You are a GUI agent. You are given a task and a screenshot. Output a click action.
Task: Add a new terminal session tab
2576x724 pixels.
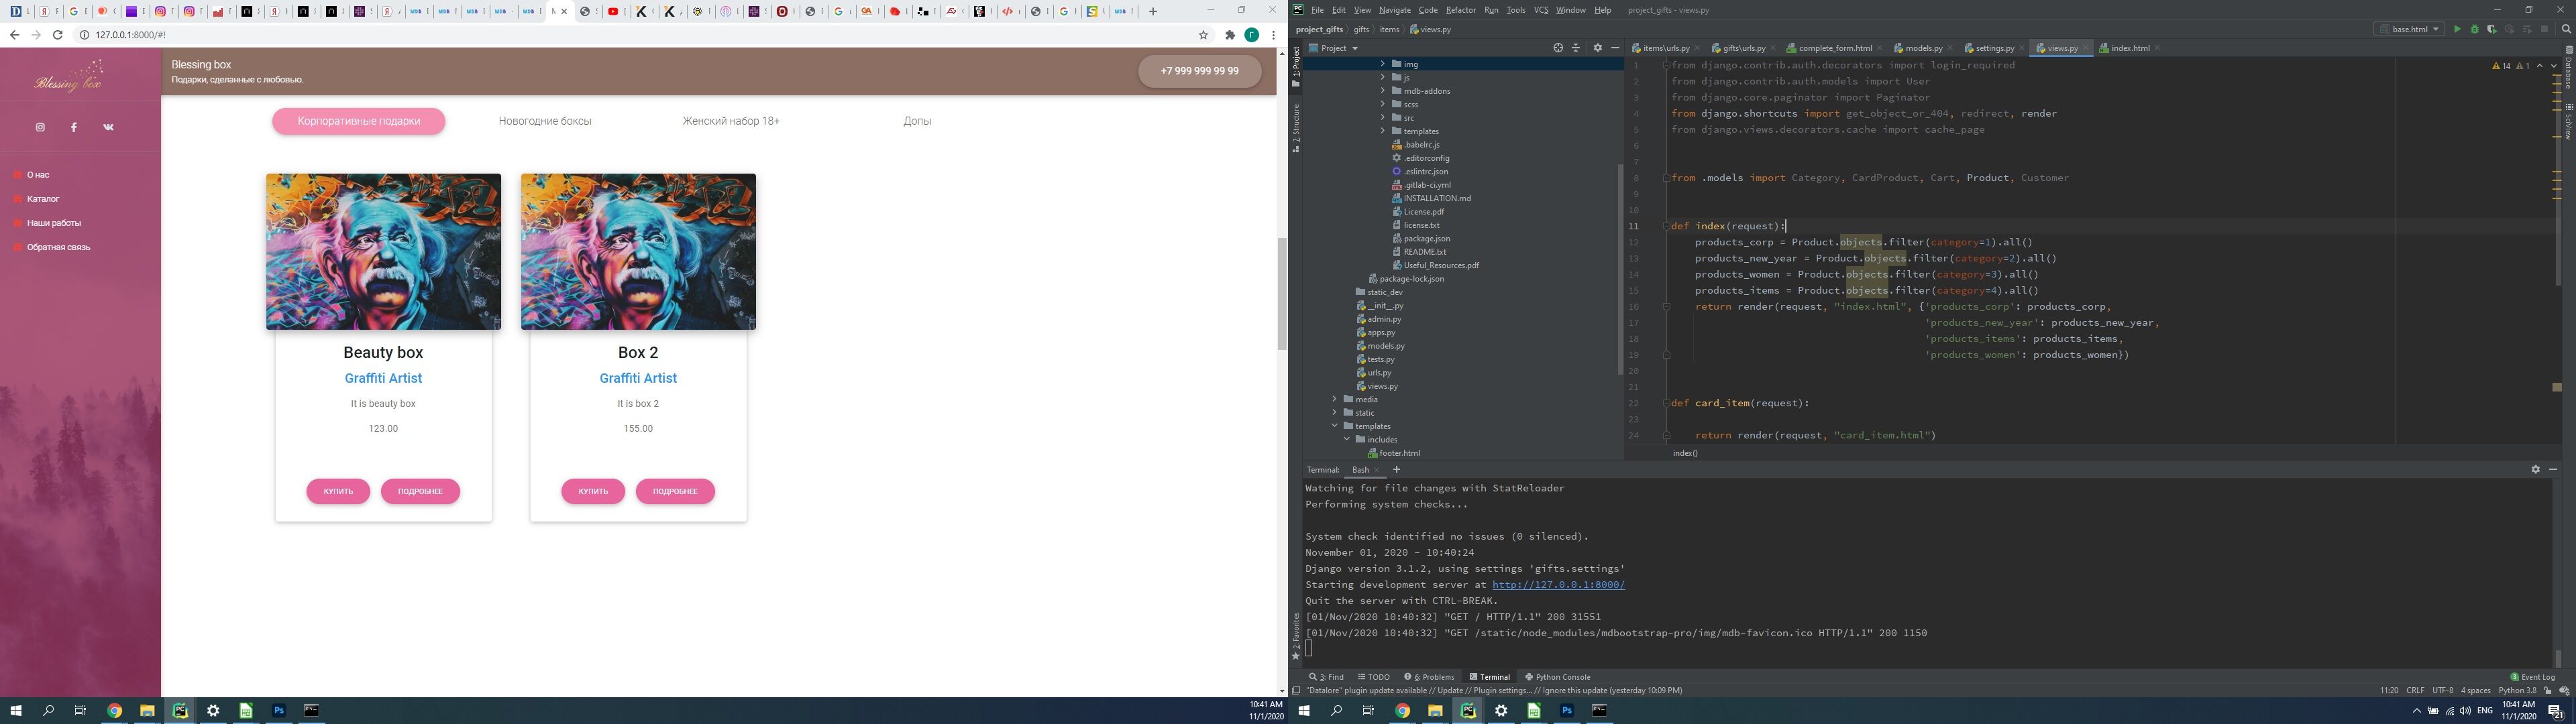(x=1396, y=469)
